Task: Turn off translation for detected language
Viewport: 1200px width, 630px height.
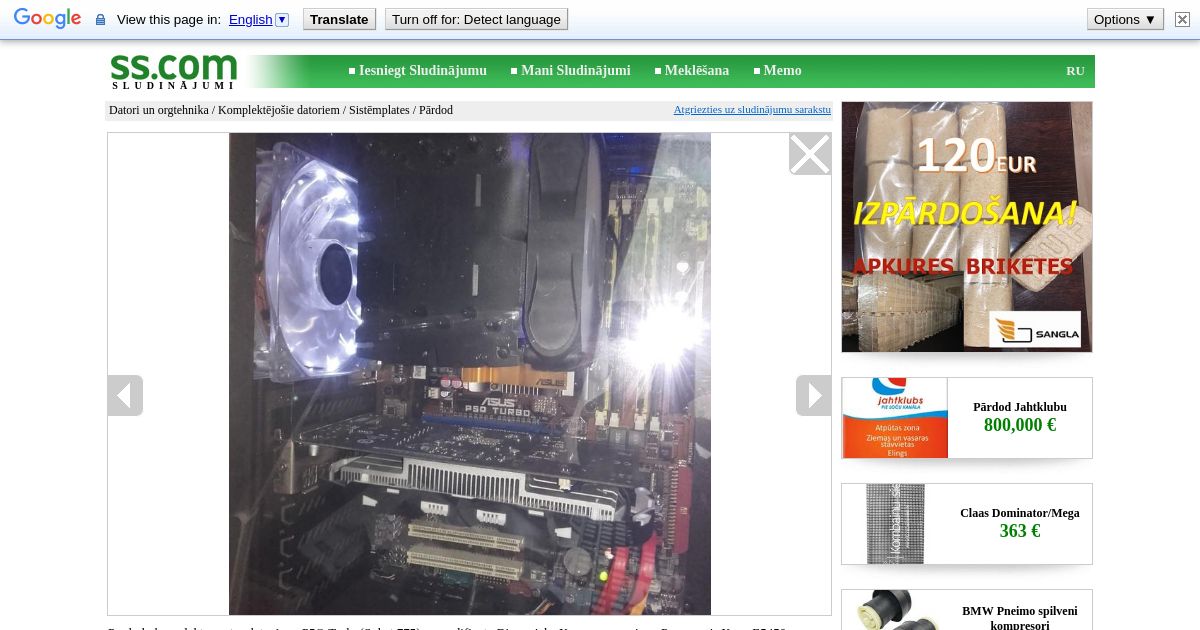Action: click(x=476, y=19)
